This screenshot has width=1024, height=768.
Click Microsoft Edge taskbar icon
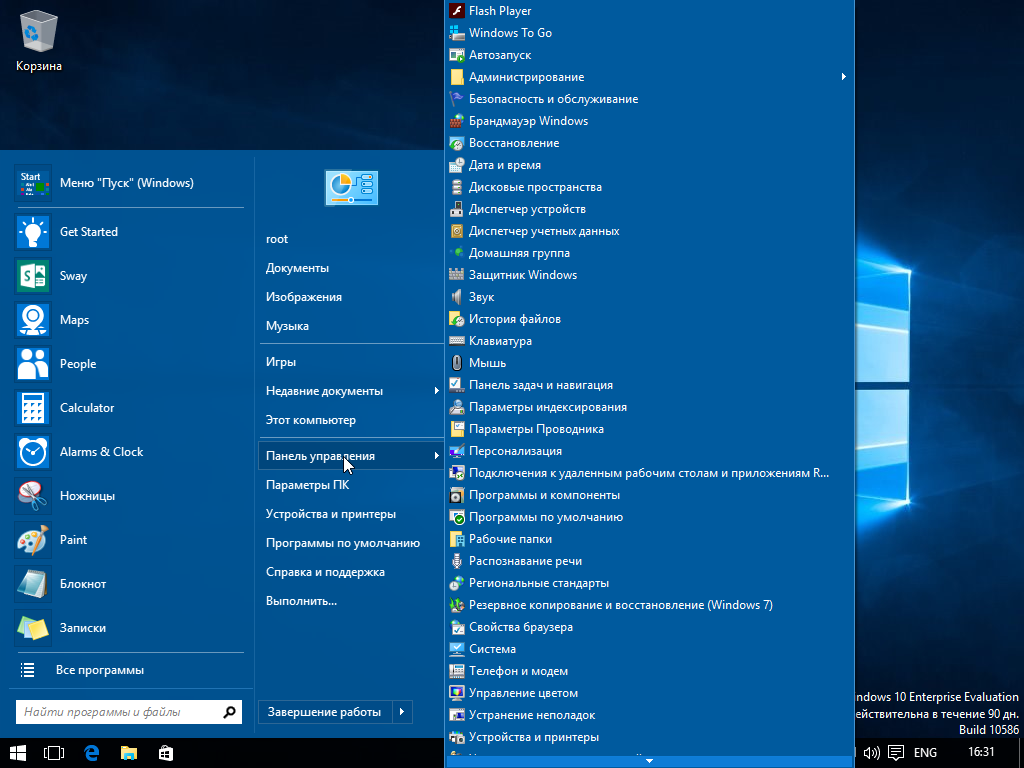pos(91,753)
